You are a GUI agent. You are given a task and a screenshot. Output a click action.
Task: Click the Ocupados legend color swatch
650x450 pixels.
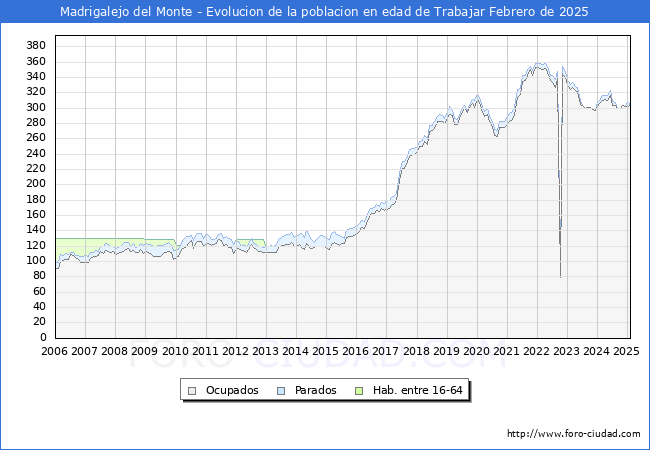(x=192, y=391)
